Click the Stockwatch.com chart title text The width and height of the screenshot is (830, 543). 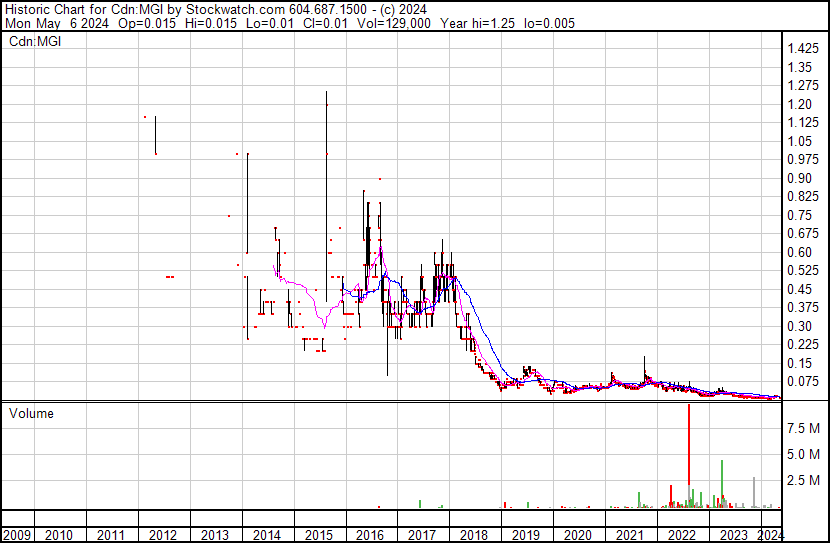(x=236, y=10)
